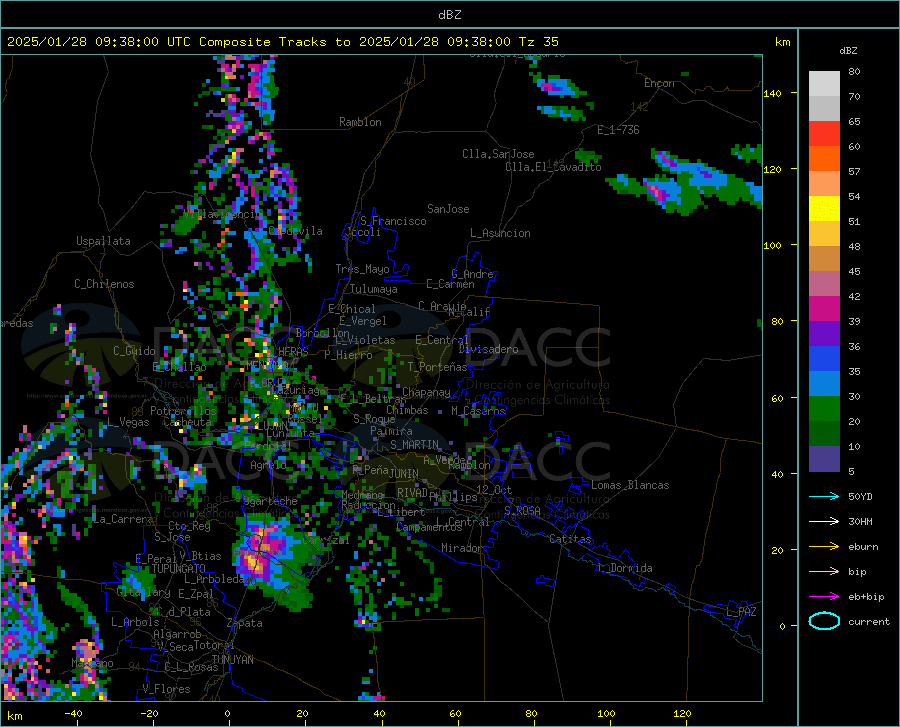Click the S_Francisco place label
The image size is (900, 727).
coord(393,221)
